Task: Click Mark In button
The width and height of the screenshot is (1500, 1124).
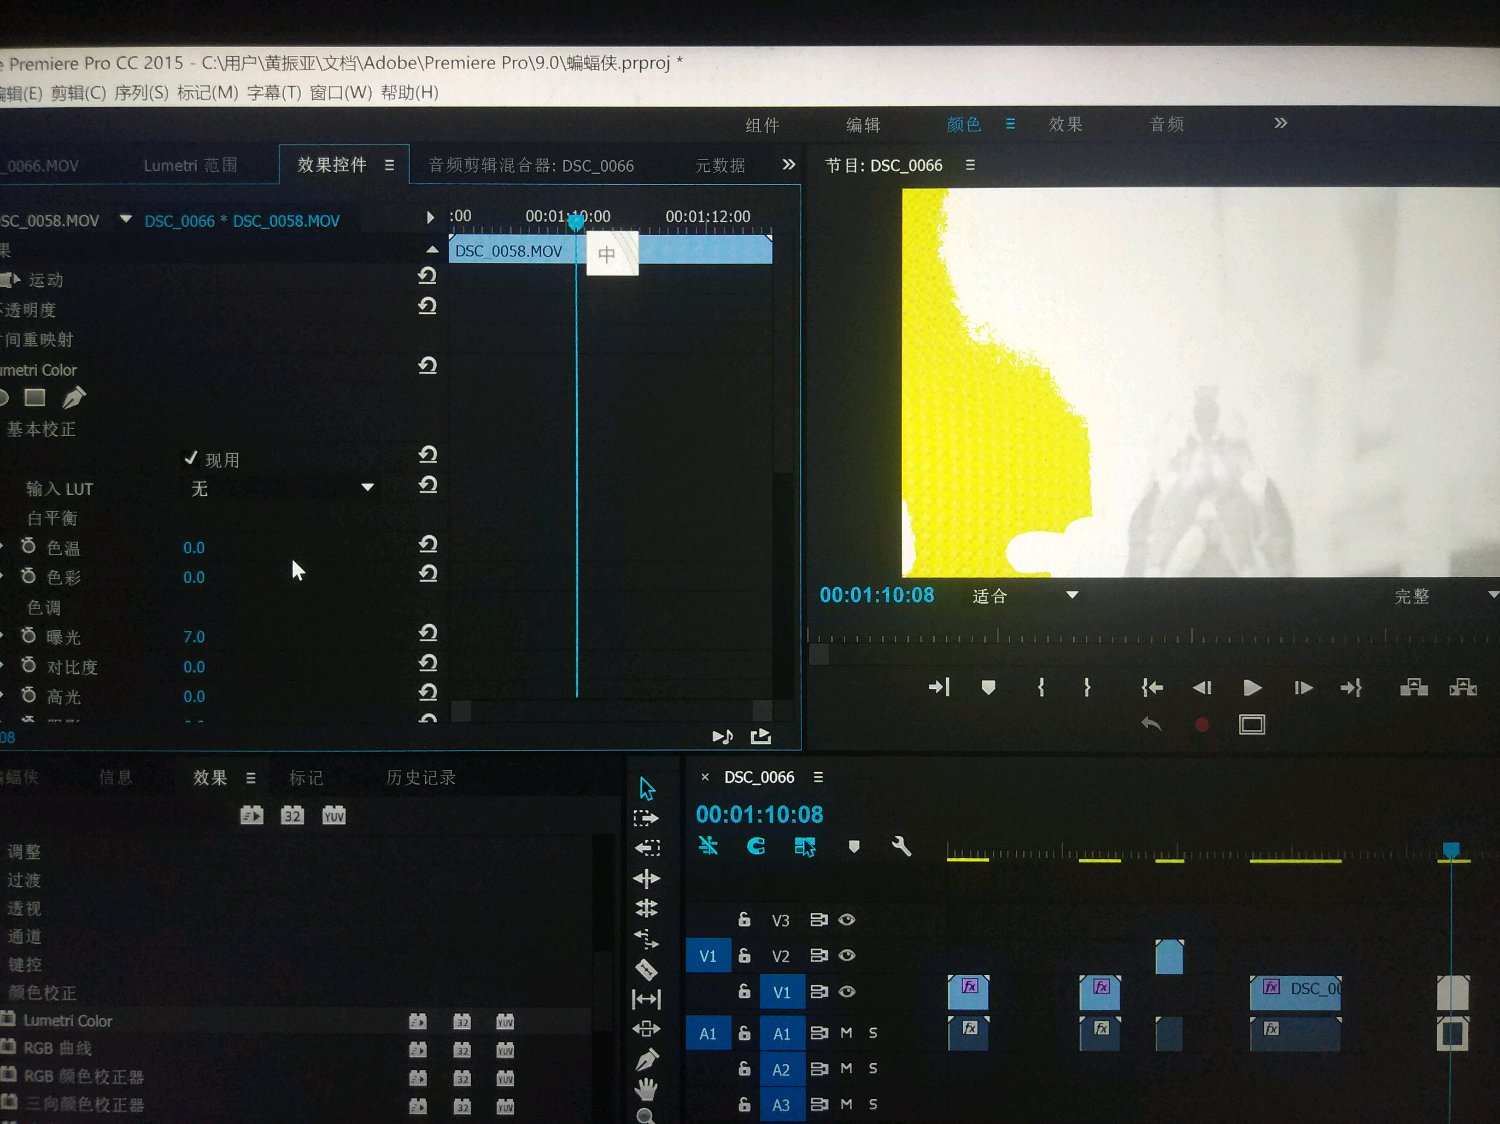Action: click(x=1041, y=687)
